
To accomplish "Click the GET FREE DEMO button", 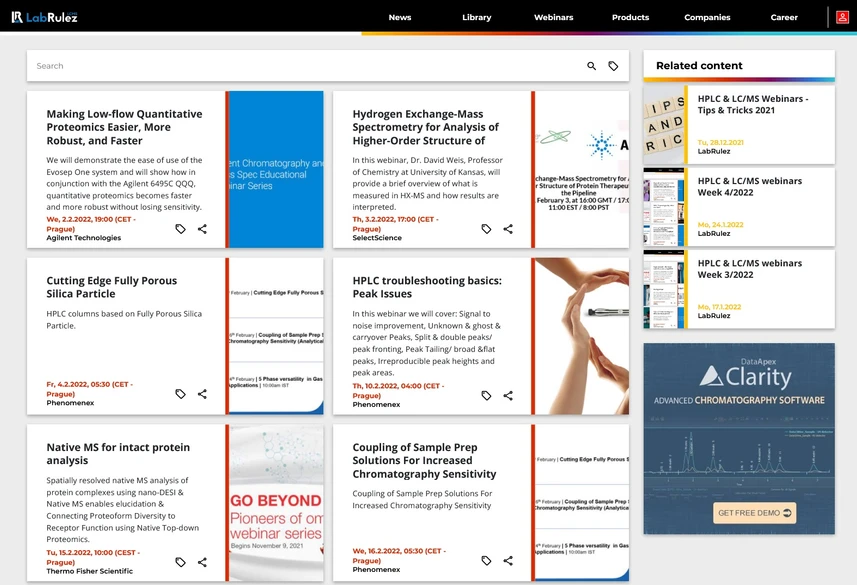I will pos(754,513).
